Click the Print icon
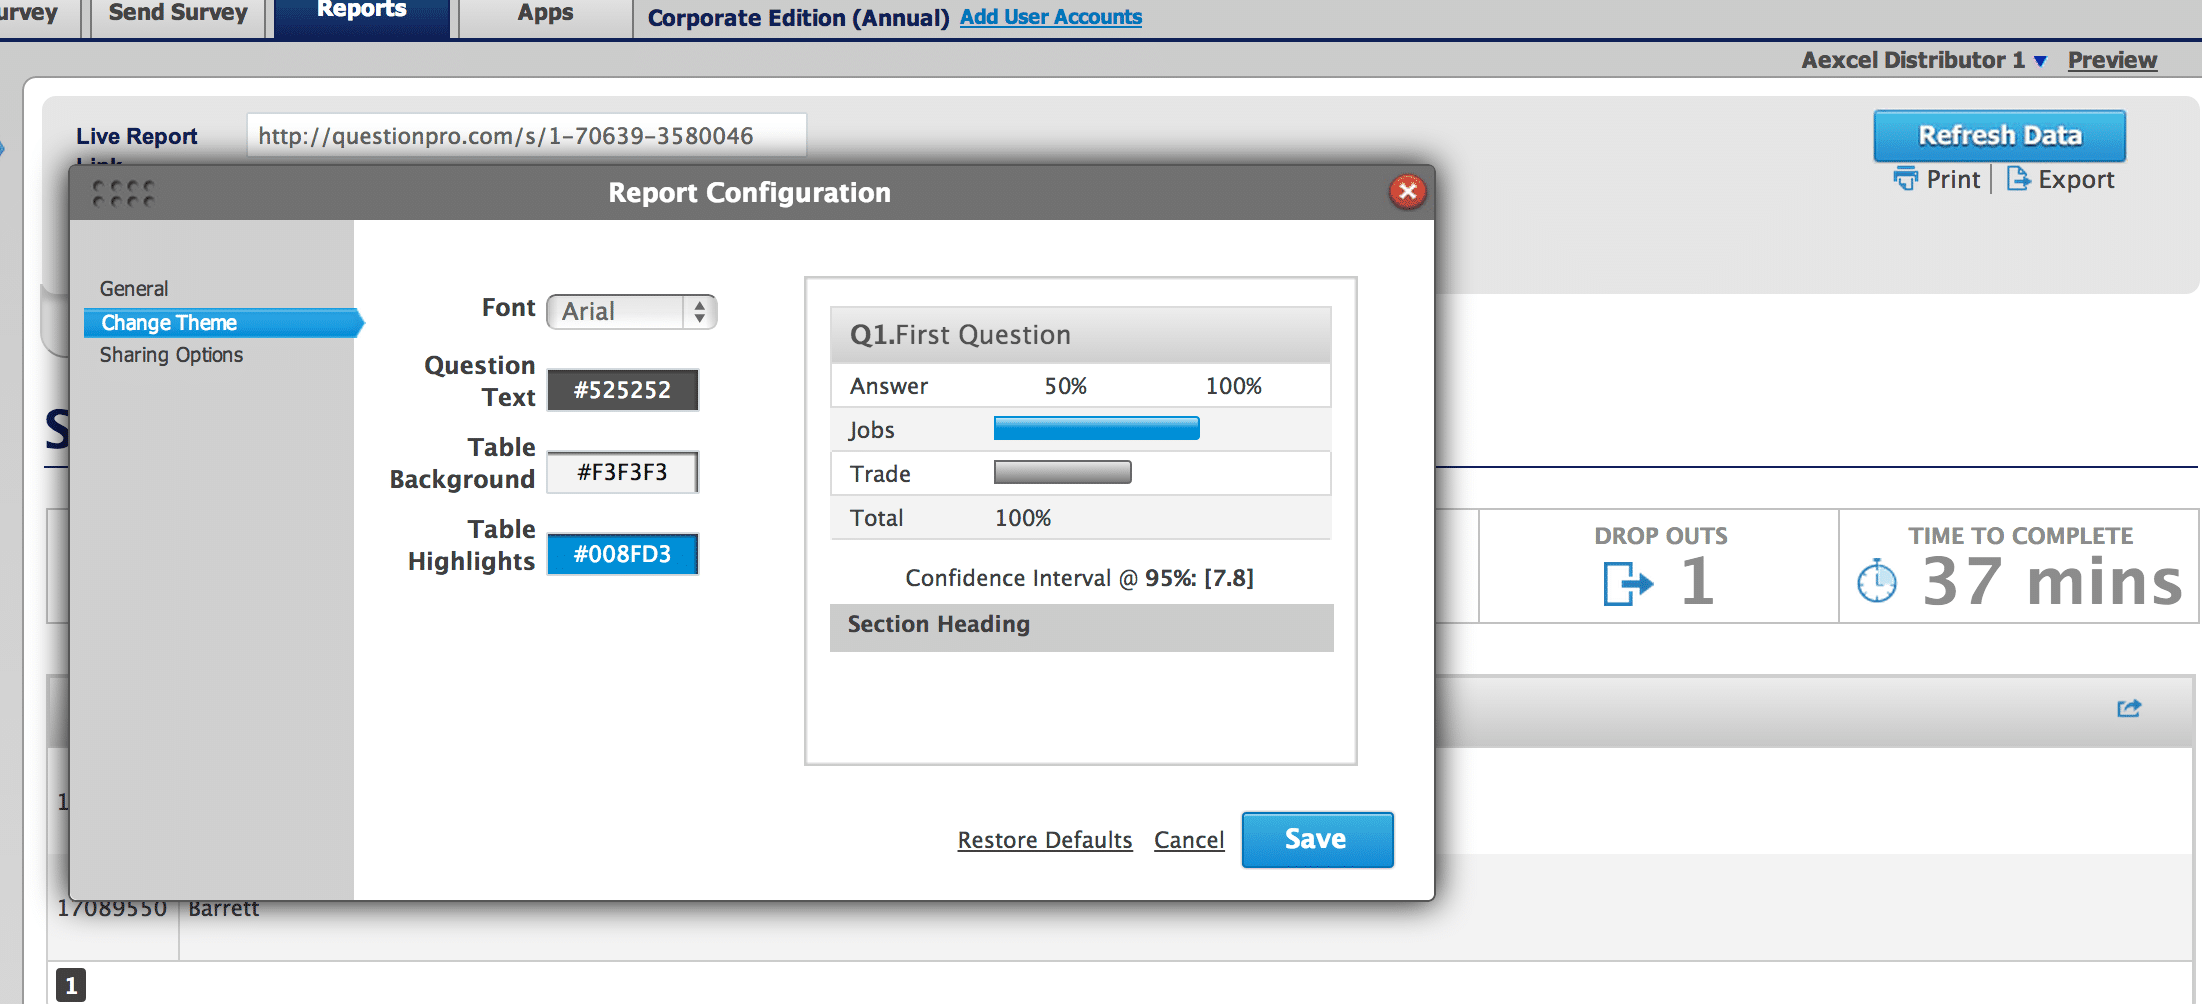This screenshot has width=2202, height=1004. click(1905, 179)
